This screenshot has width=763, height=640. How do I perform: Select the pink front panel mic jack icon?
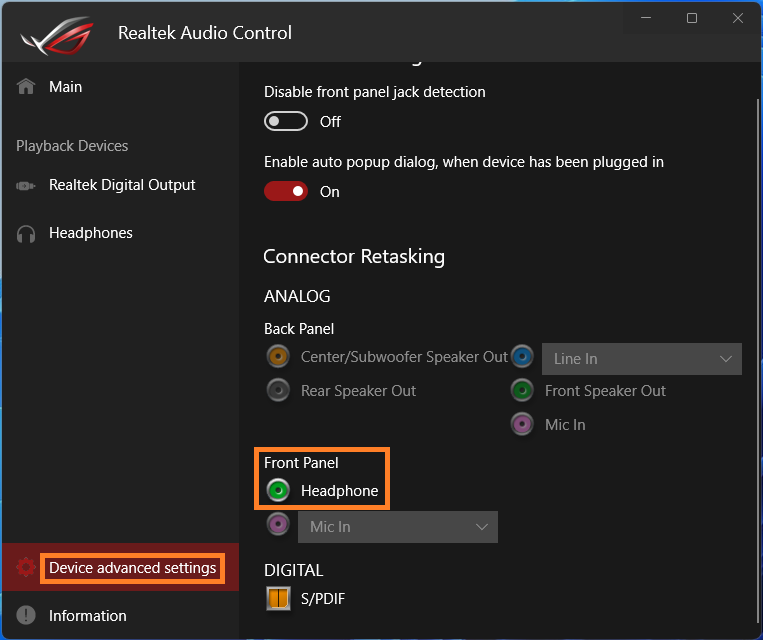tap(278, 524)
